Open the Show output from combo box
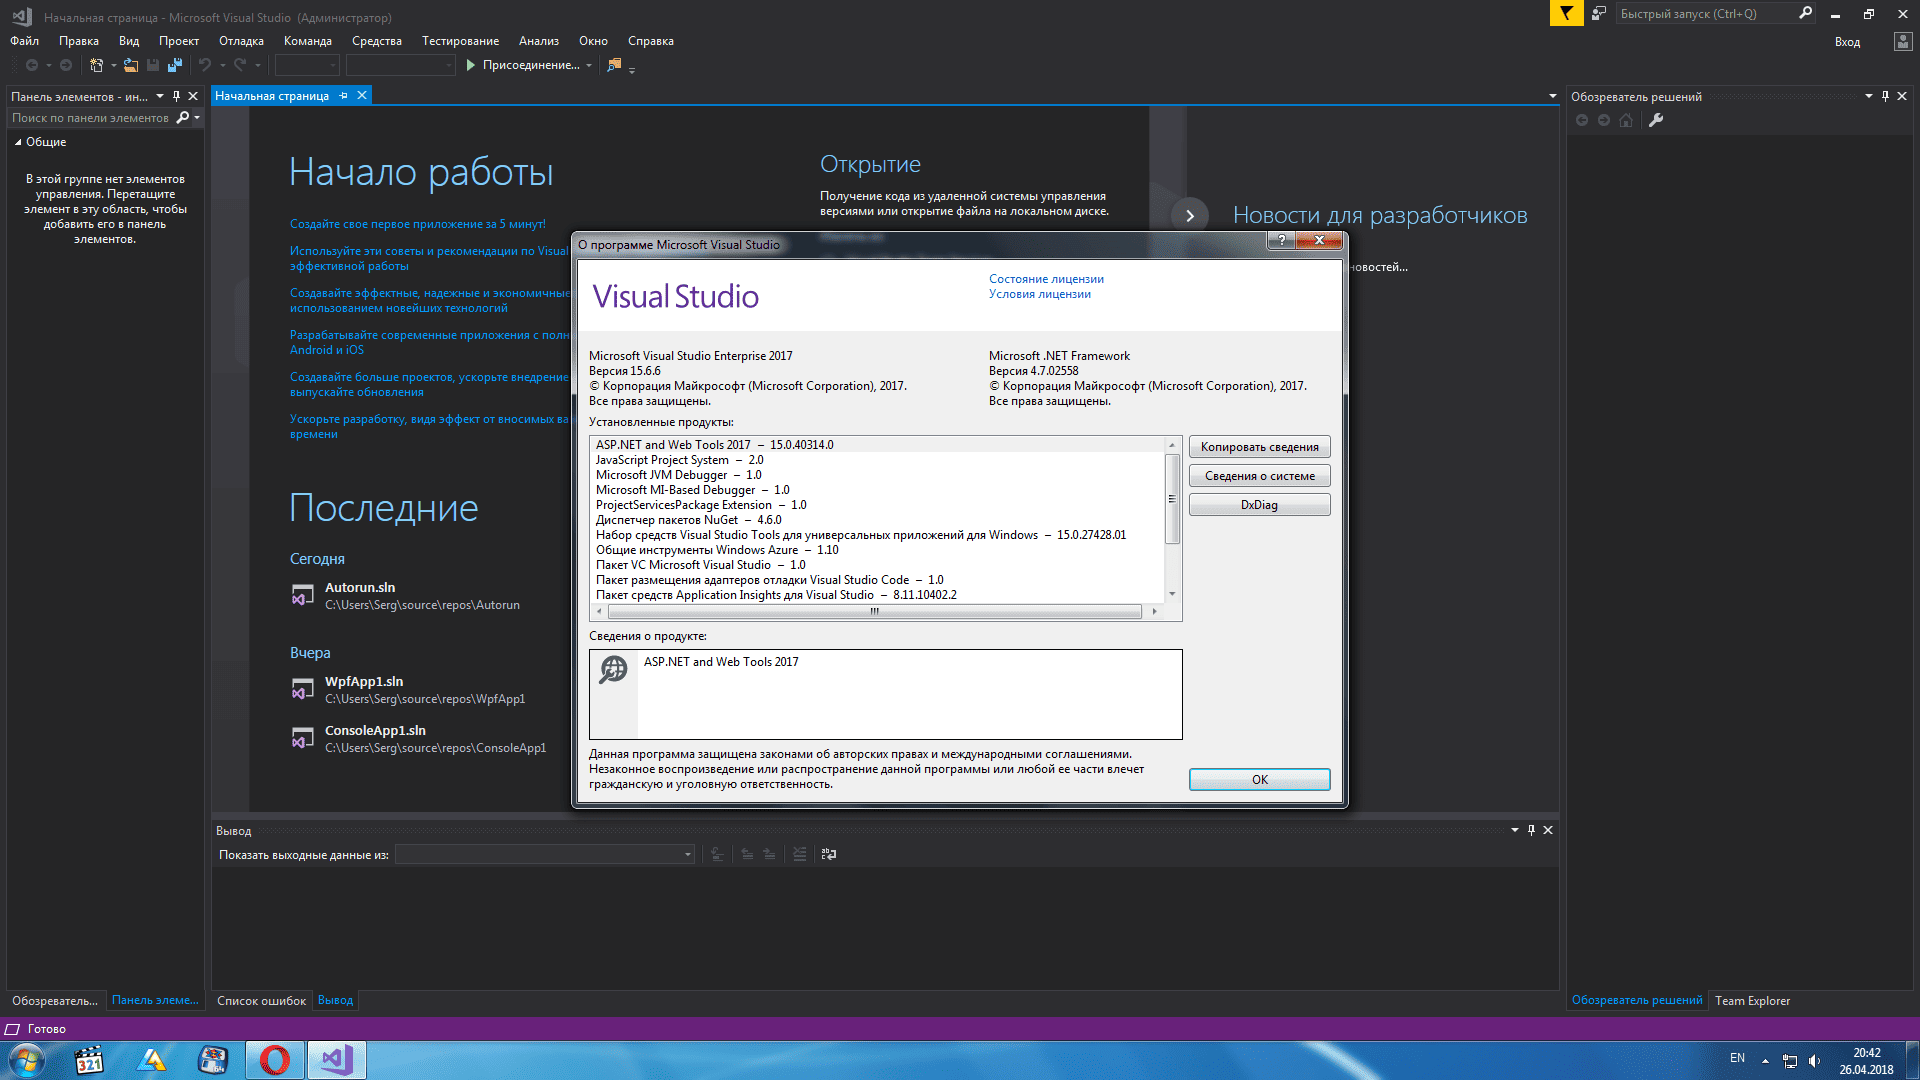This screenshot has height=1080, width=1920. 545,854
